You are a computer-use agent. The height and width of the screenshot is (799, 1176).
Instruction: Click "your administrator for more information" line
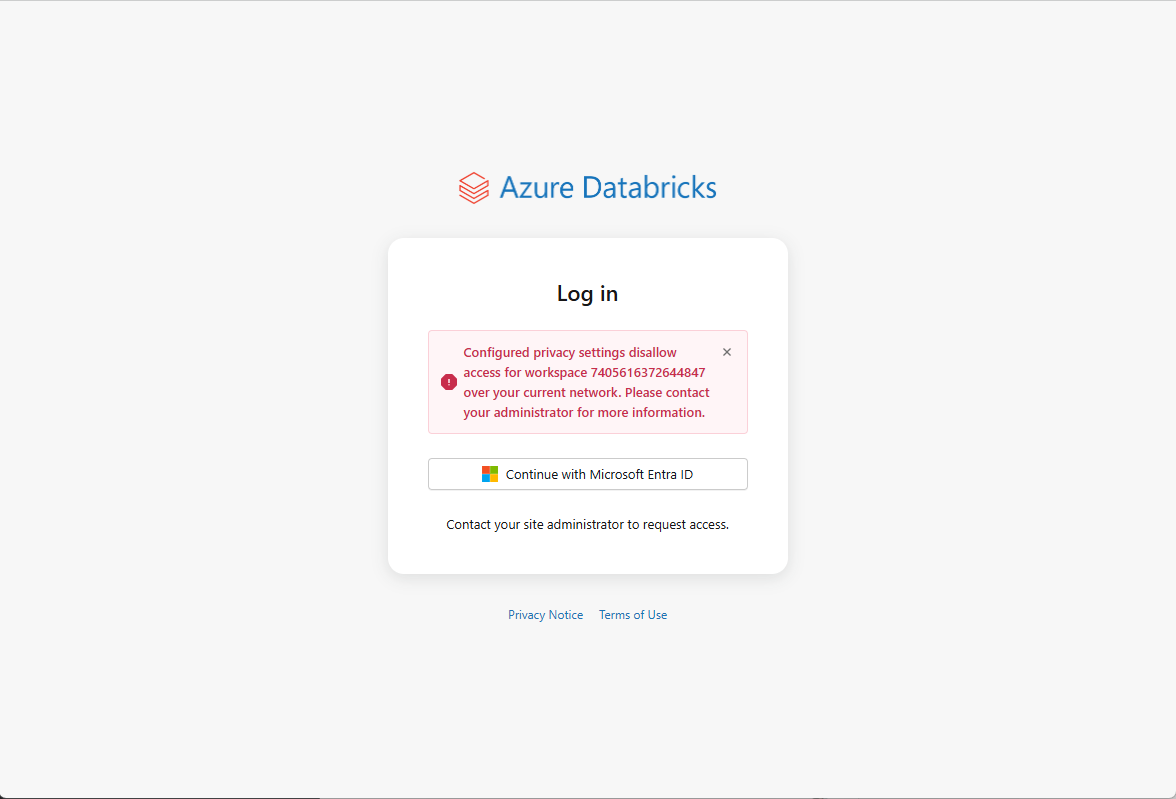coord(584,412)
